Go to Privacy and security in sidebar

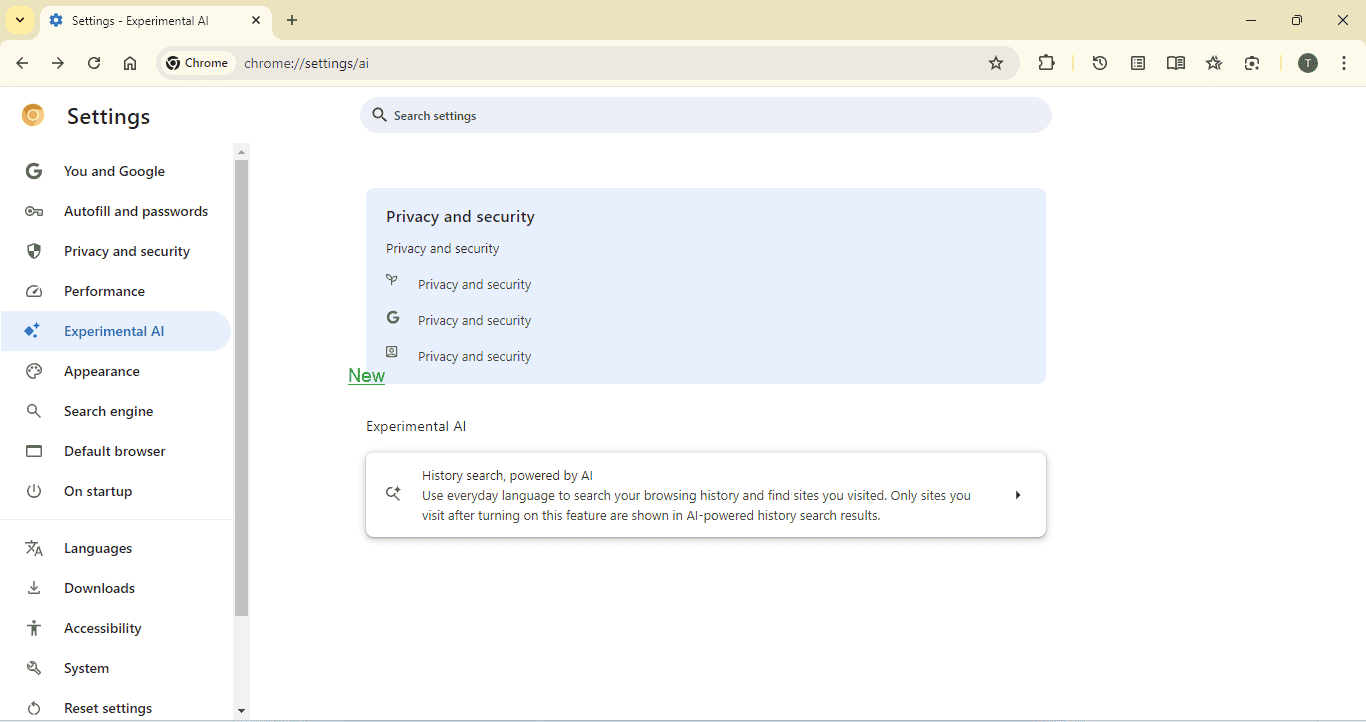click(115, 251)
